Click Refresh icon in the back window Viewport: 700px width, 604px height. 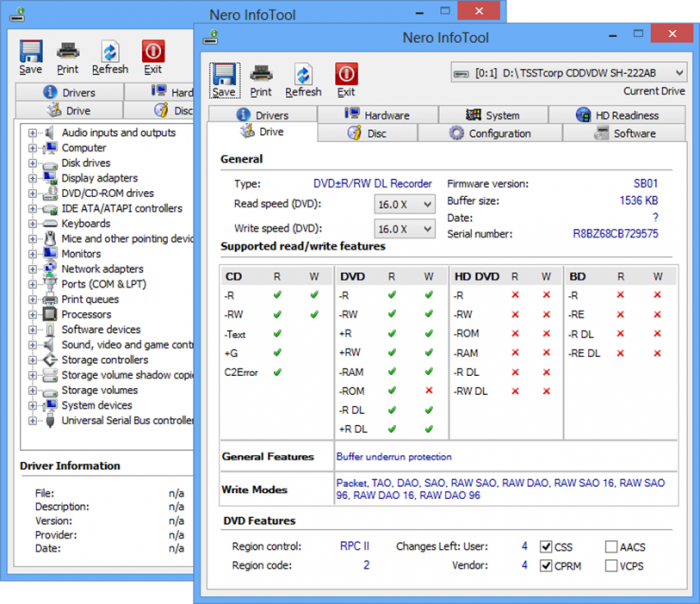click(110, 51)
